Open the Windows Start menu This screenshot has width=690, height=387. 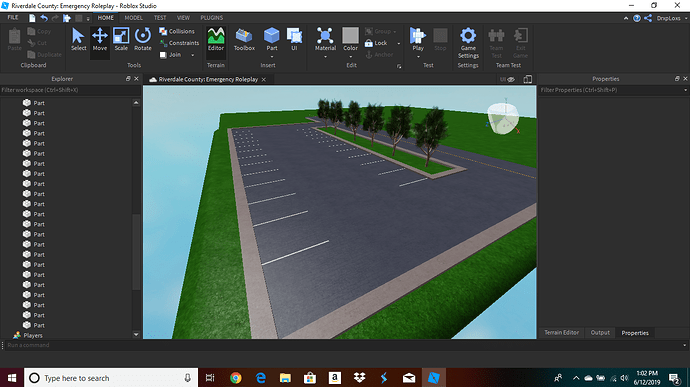[x=12, y=378]
